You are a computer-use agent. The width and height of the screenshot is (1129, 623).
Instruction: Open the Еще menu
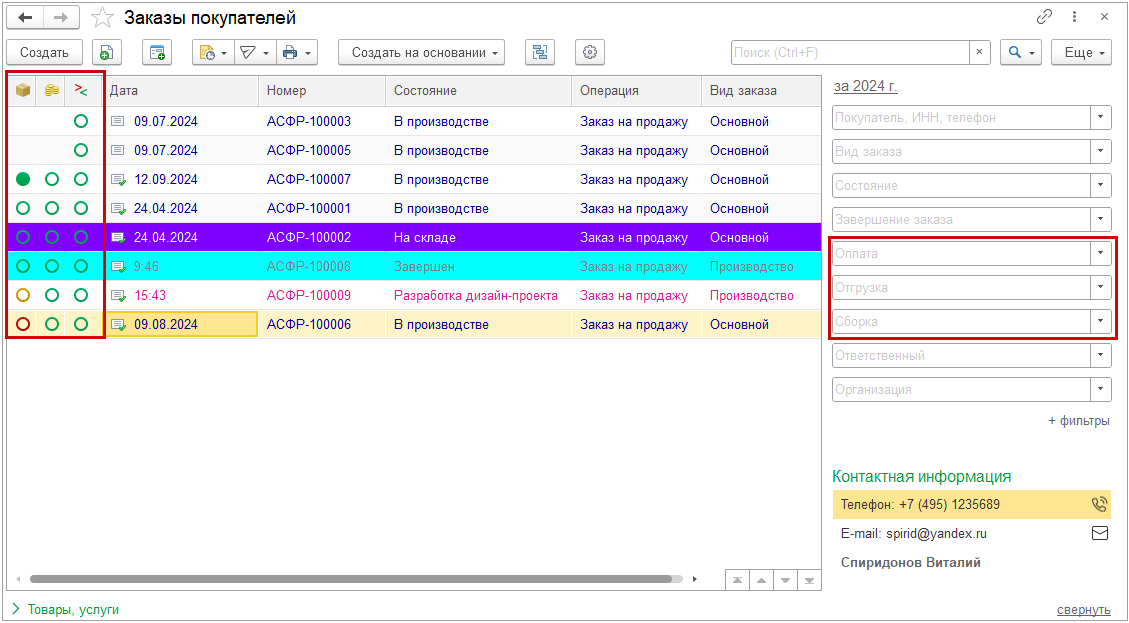click(1081, 52)
